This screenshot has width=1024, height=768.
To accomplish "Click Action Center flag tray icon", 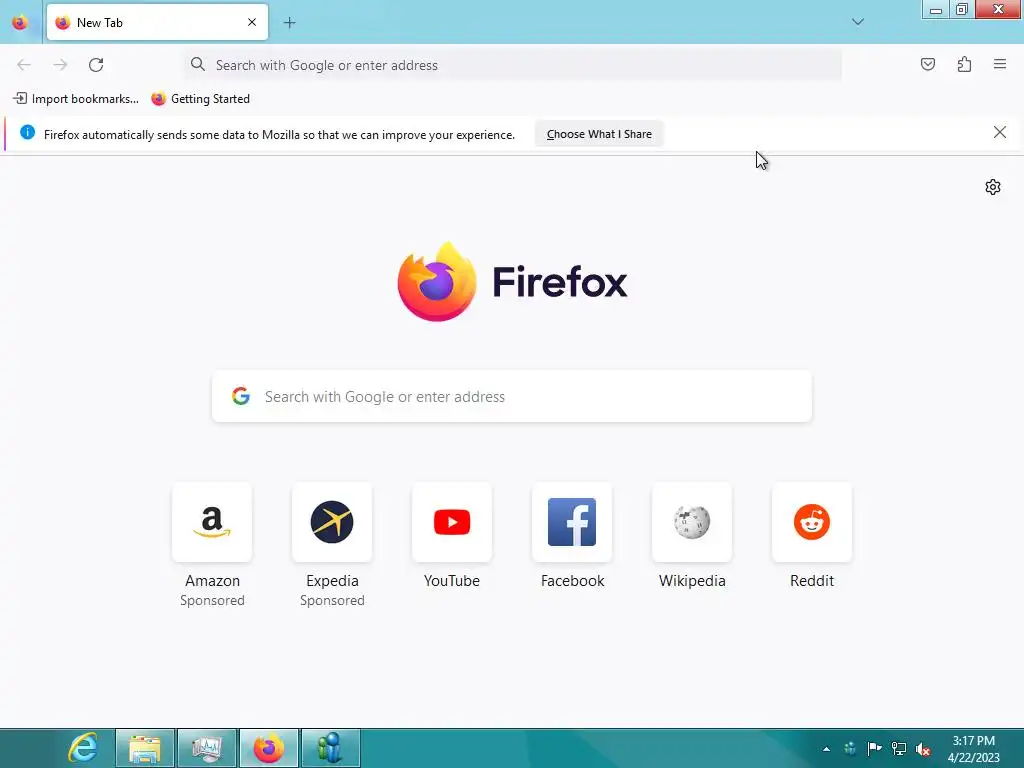I will (874, 748).
